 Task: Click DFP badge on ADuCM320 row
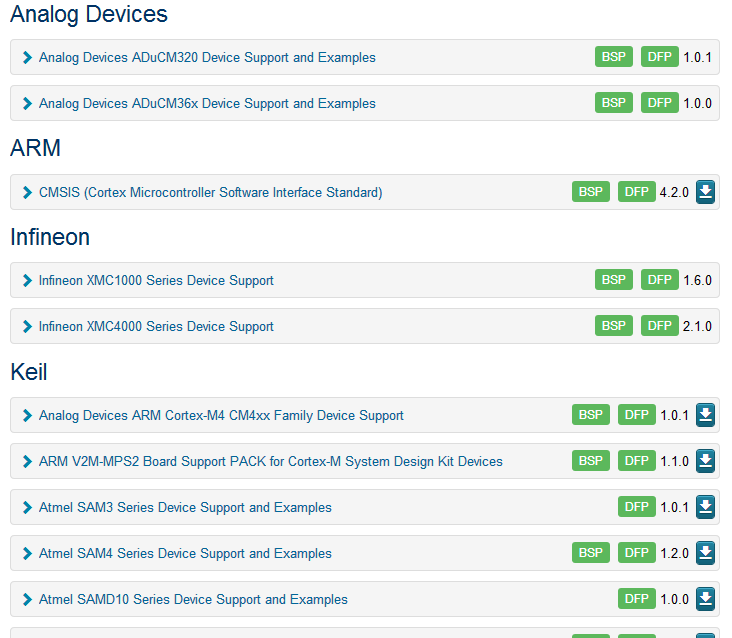pos(660,56)
